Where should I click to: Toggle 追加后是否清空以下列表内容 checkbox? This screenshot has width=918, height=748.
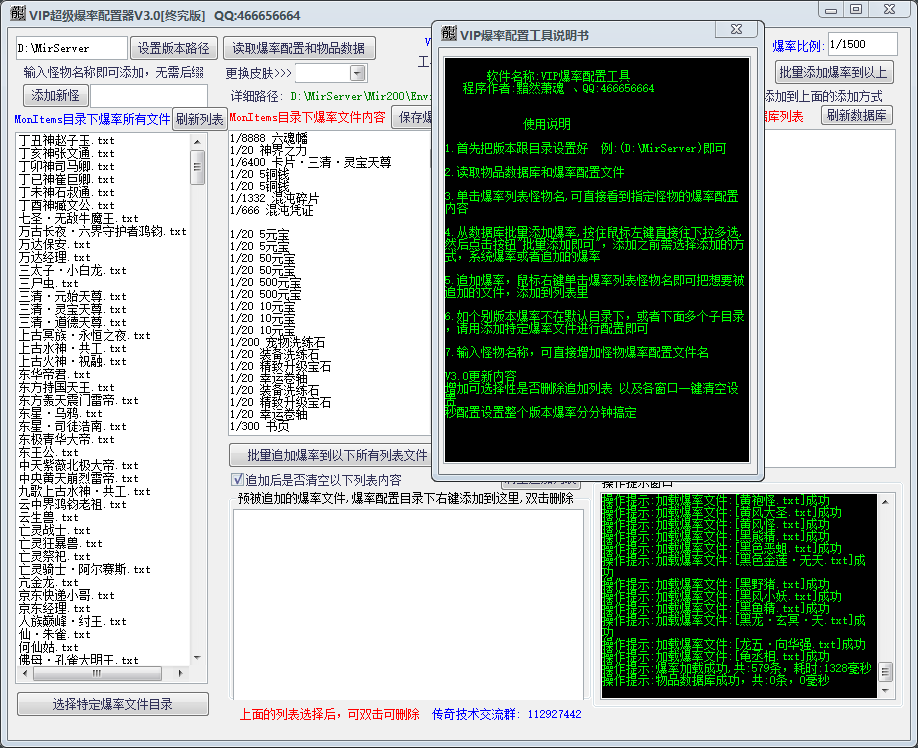pos(238,480)
